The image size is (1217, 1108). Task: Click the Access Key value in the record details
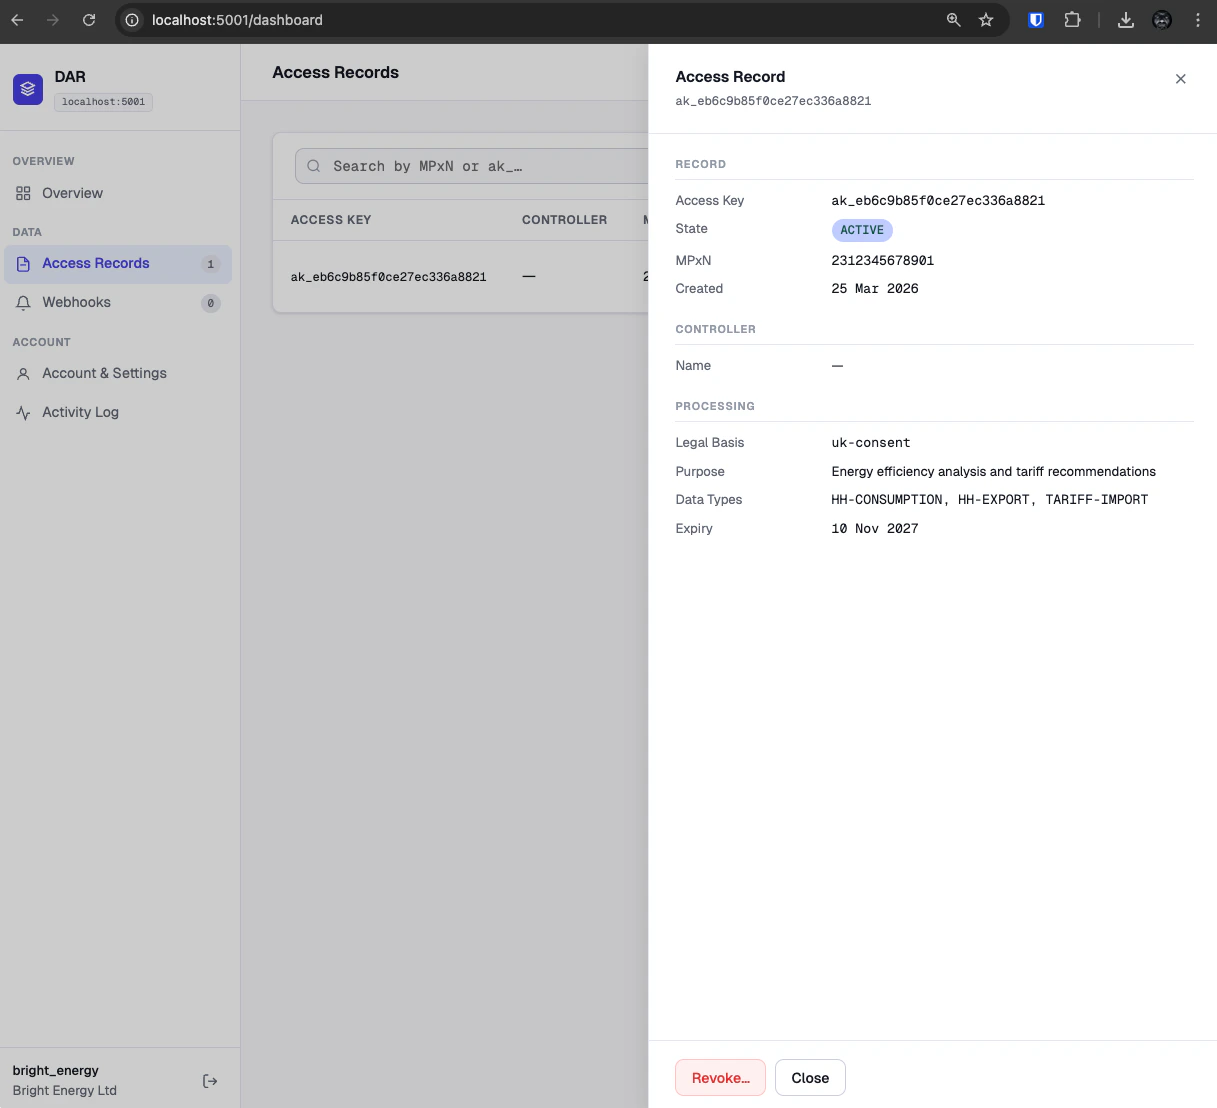(x=938, y=201)
